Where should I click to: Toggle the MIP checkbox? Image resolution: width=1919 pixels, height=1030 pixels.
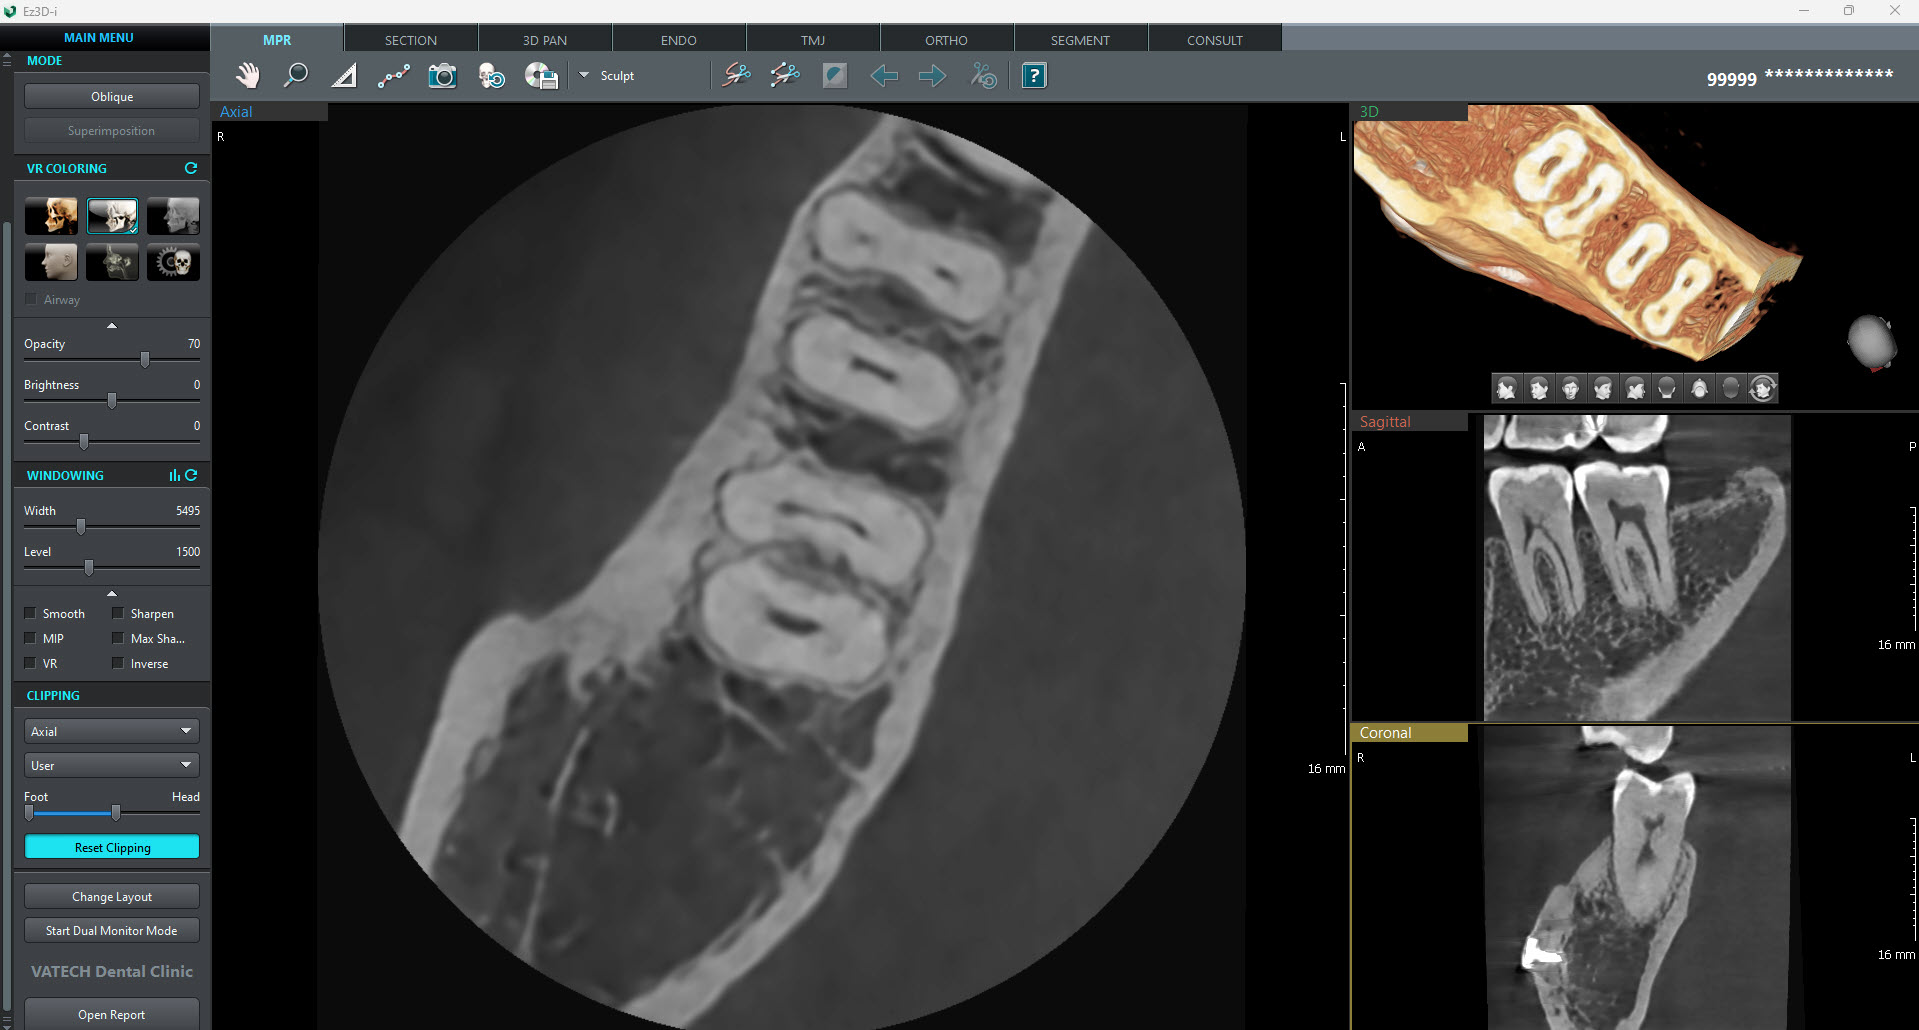31,638
